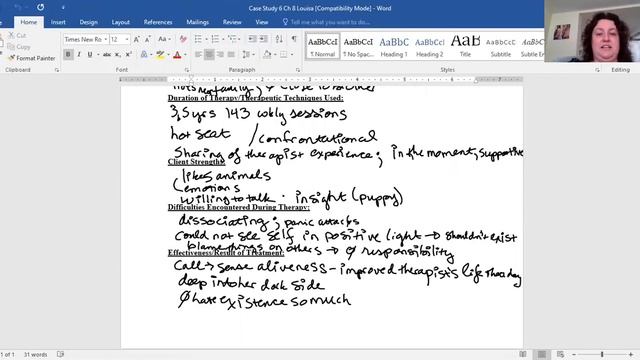Apply the Heading 2 style
Image resolution: width=640 pixels, height=360 pixels.
[429, 46]
